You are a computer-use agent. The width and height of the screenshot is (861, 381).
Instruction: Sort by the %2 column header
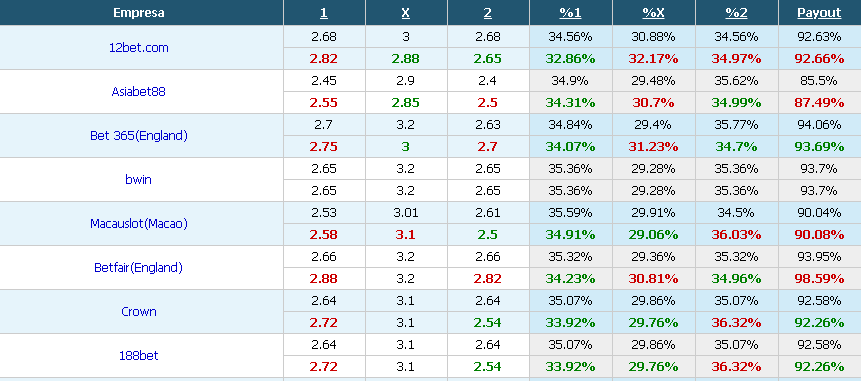tap(736, 13)
